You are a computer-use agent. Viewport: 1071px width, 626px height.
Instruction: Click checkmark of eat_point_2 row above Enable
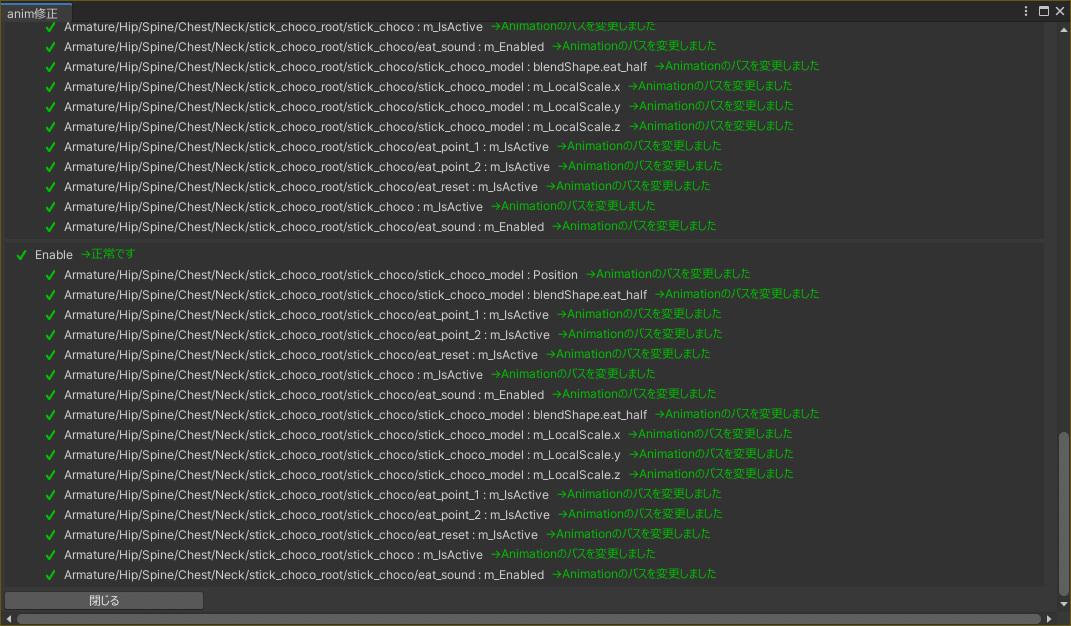point(50,167)
